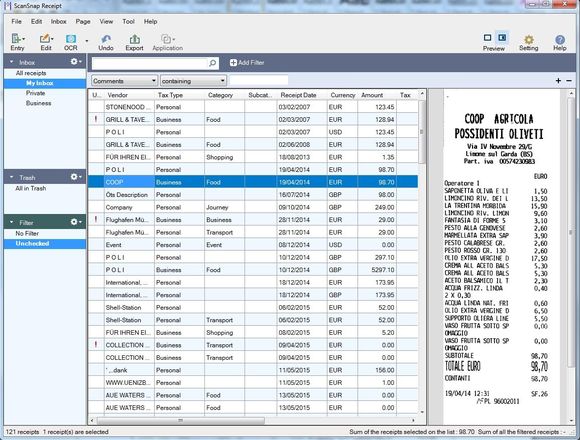The height and width of the screenshot is (440, 580).
Task: Select the Private folder
Action: pyautogui.click(x=36, y=93)
